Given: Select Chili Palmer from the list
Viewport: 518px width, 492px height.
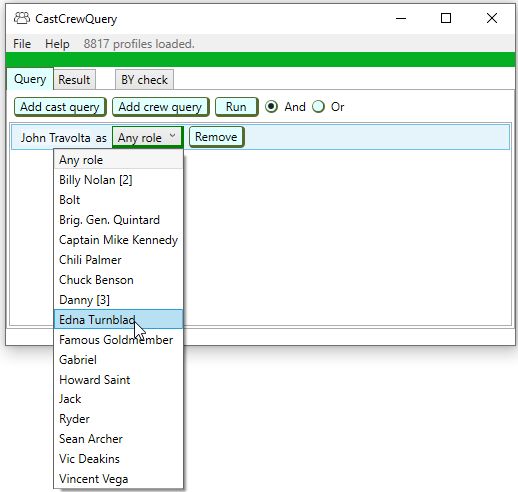Looking at the screenshot, I should (118, 260).
